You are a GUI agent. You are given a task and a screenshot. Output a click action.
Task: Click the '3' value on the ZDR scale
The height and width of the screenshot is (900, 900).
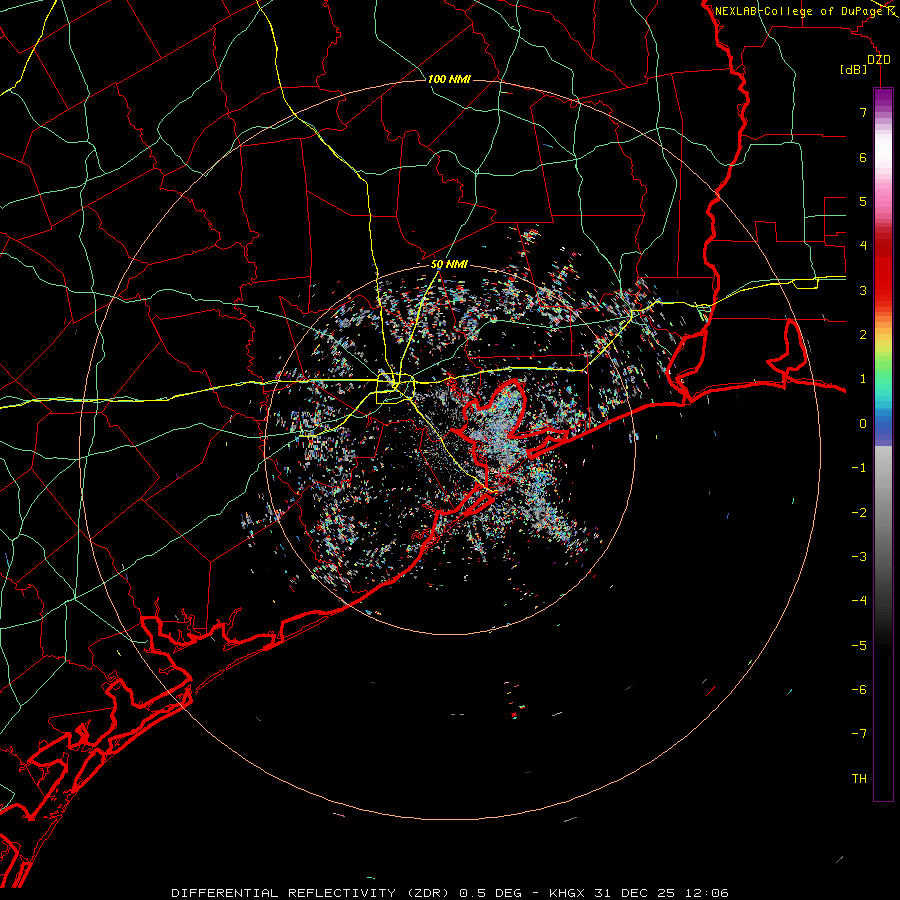[x=863, y=290]
